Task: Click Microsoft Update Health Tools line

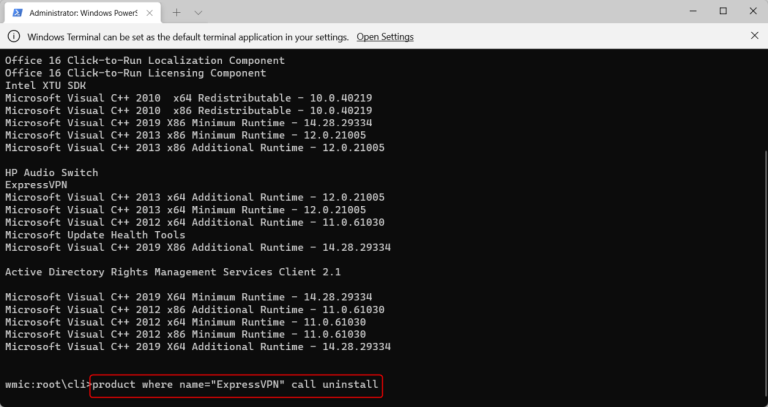Action: pyautogui.click(x=95, y=235)
